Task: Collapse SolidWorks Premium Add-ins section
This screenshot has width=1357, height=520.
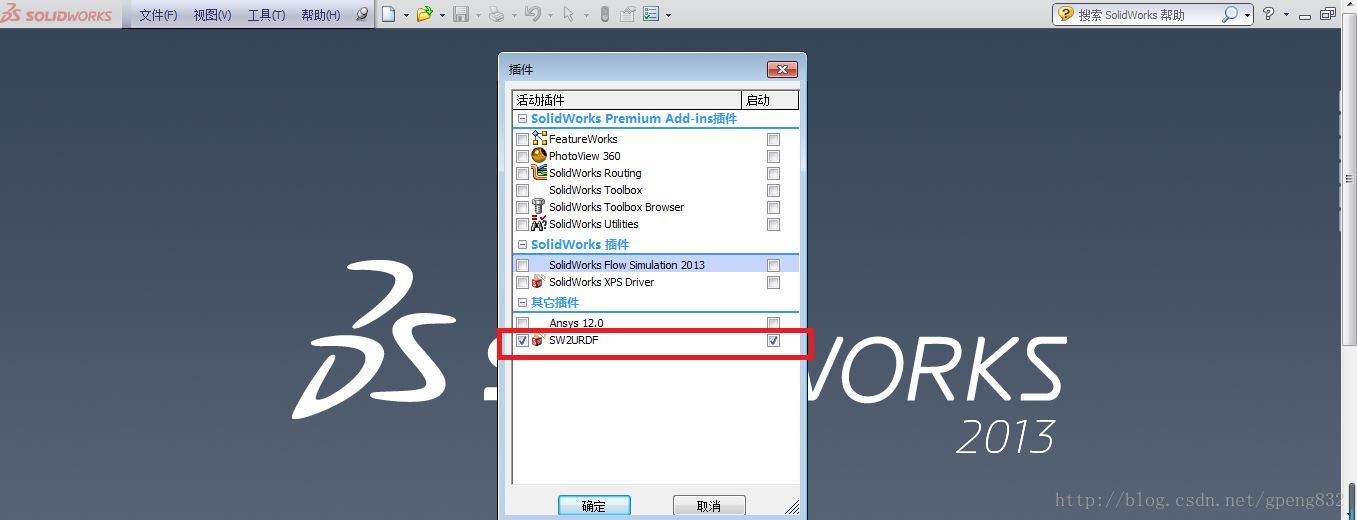Action: (x=522, y=118)
